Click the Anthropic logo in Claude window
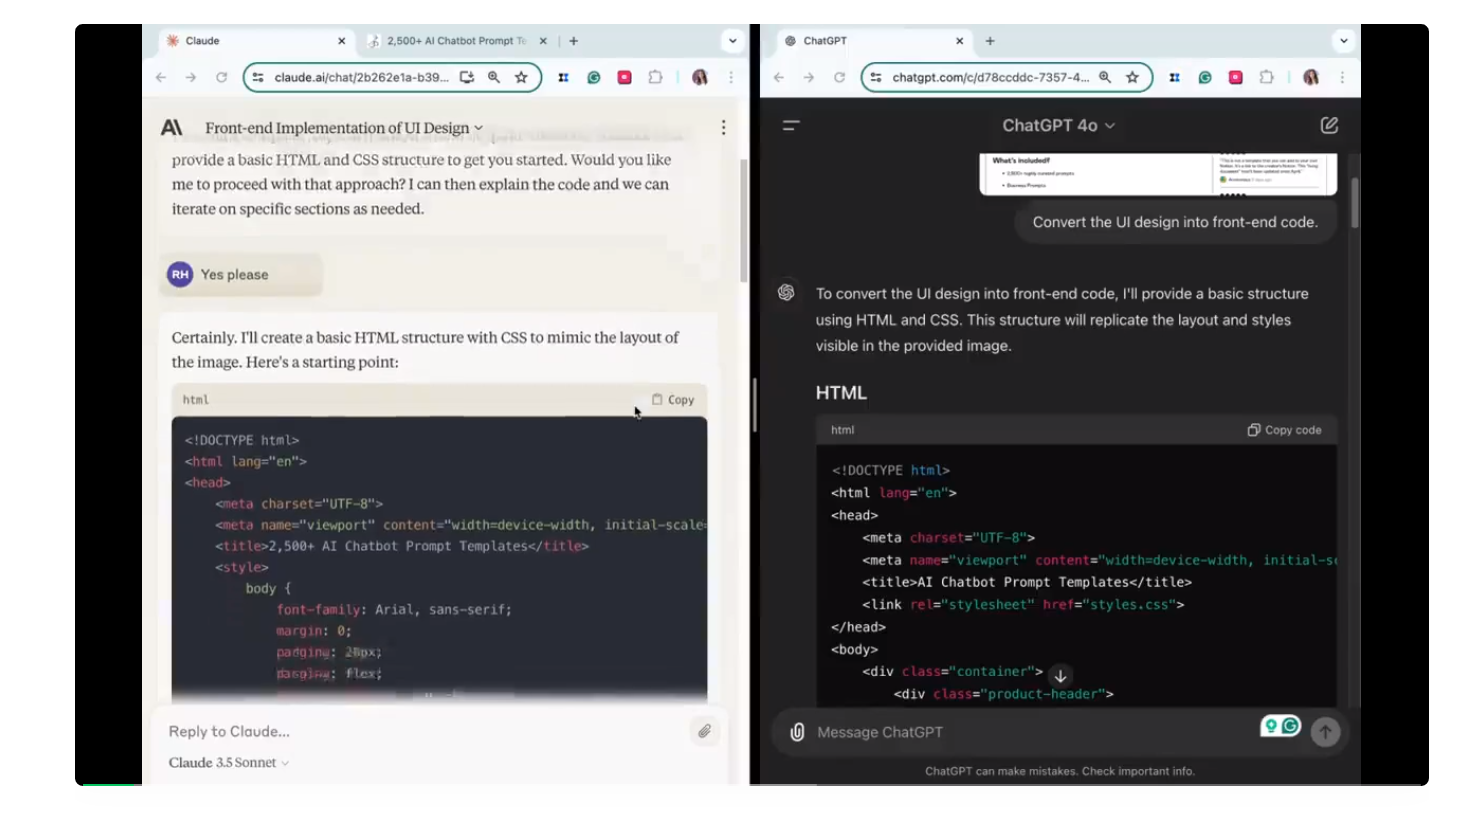Screen dimensions: 1471x837 point(172,127)
